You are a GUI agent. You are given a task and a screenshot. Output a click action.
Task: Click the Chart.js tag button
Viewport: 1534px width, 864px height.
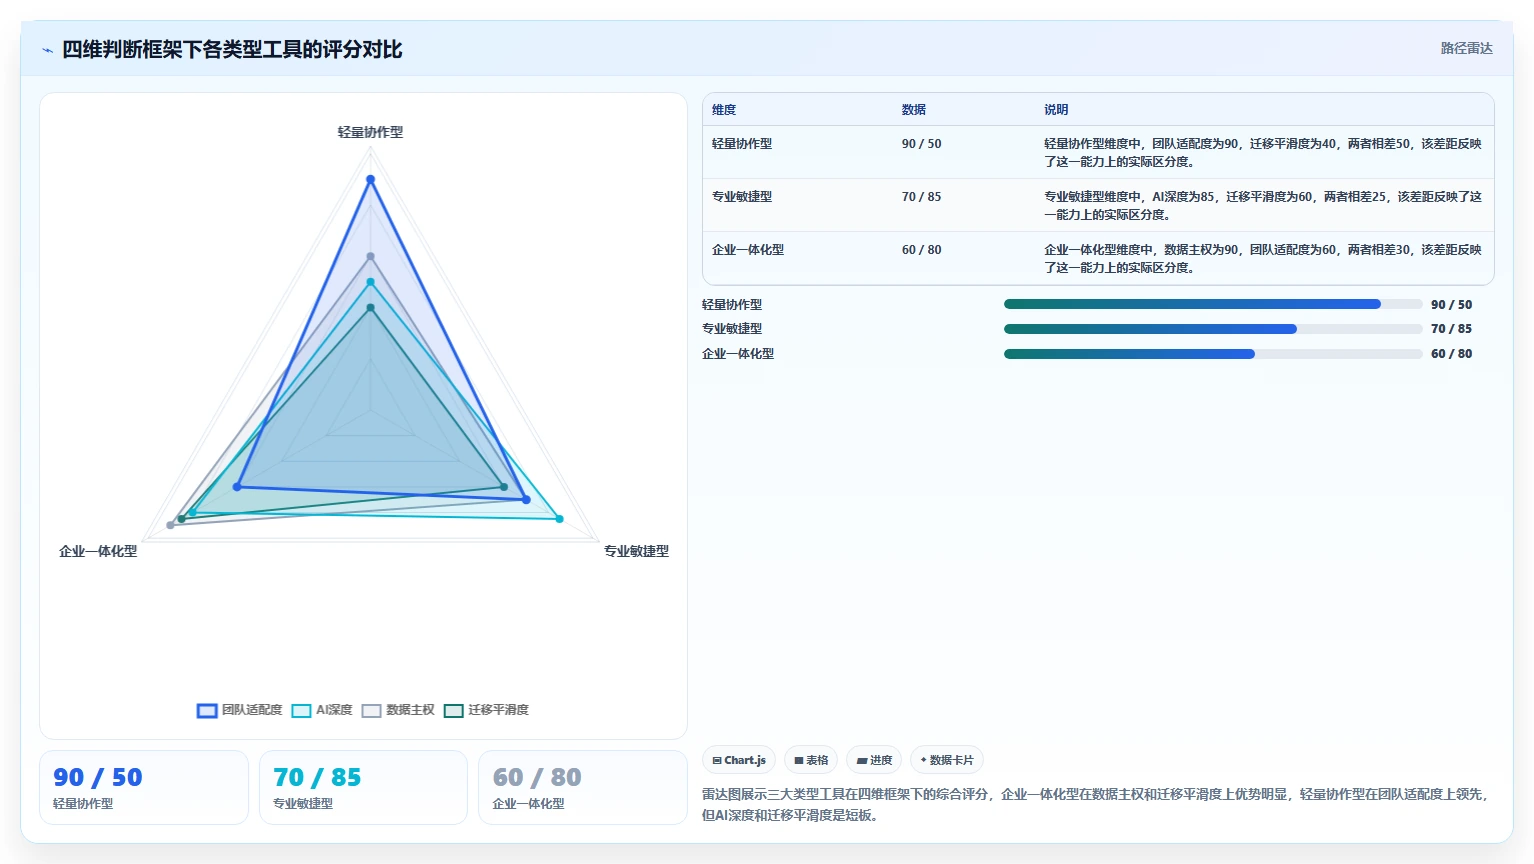(x=739, y=760)
